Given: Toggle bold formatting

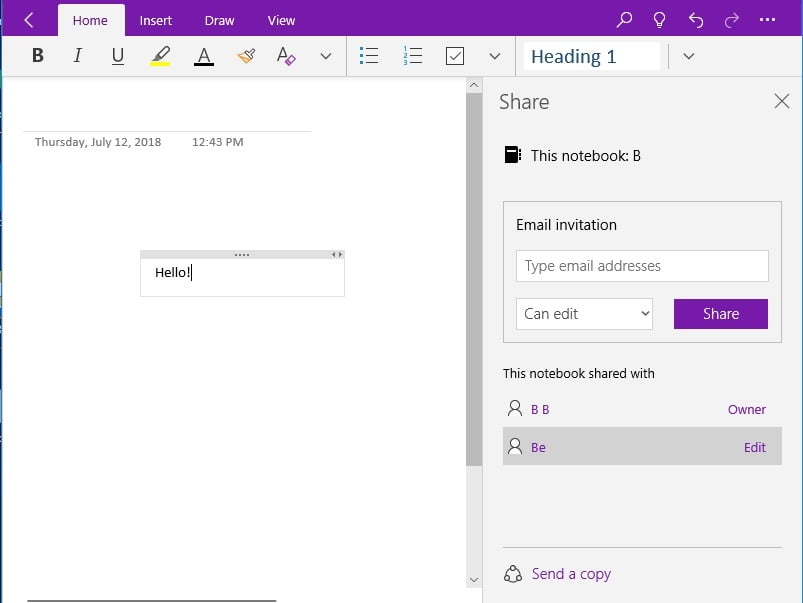Looking at the screenshot, I should 37,55.
